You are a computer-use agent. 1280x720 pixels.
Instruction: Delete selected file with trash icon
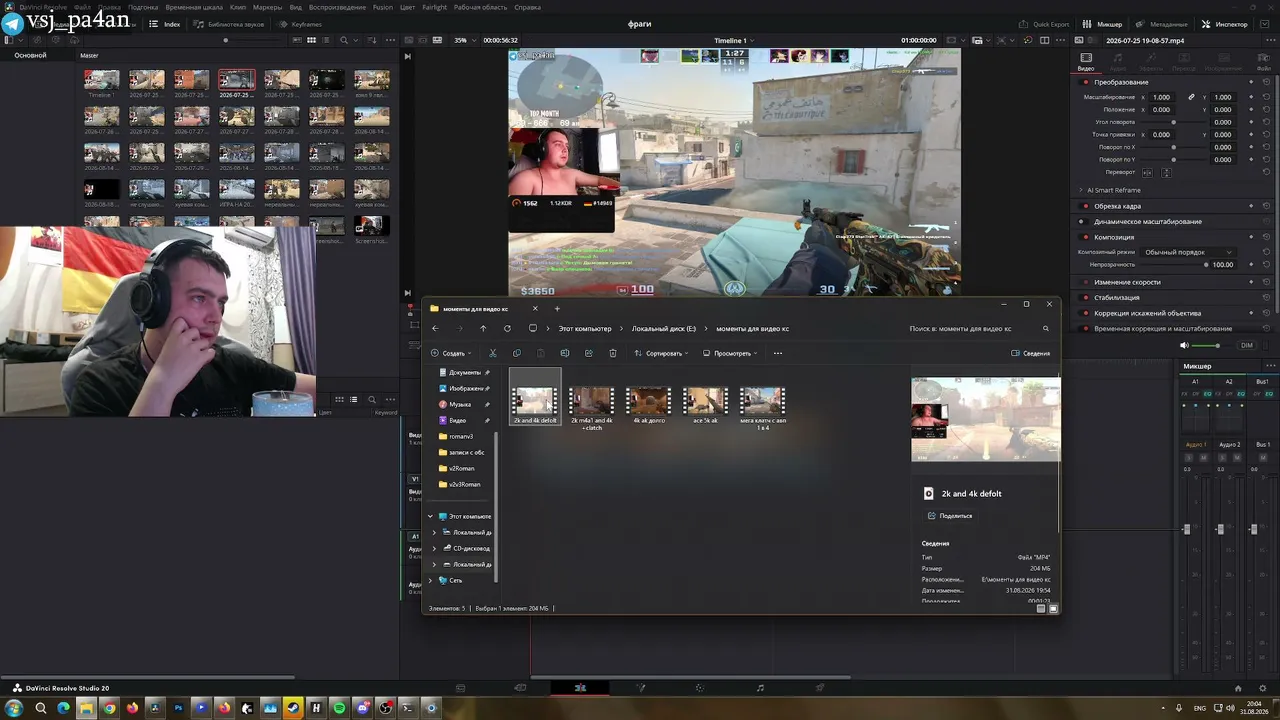click(x=612, y=353)
